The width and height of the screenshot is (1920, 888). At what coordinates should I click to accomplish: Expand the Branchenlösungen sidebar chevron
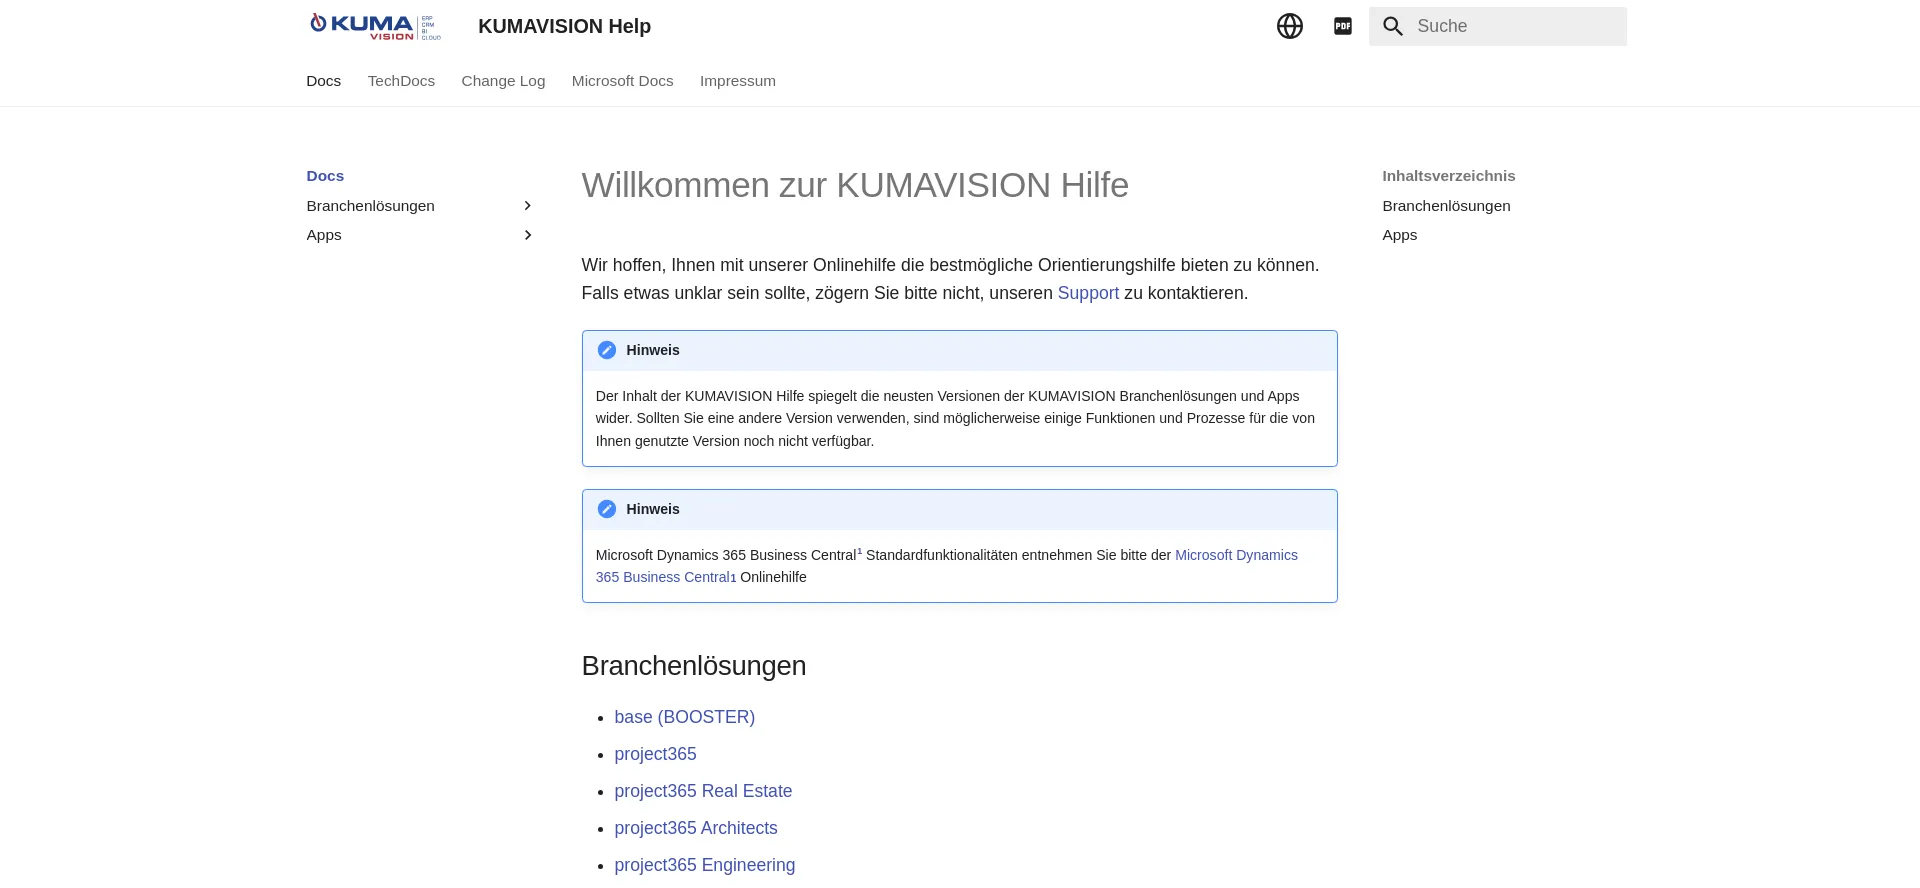coord(528,206)
